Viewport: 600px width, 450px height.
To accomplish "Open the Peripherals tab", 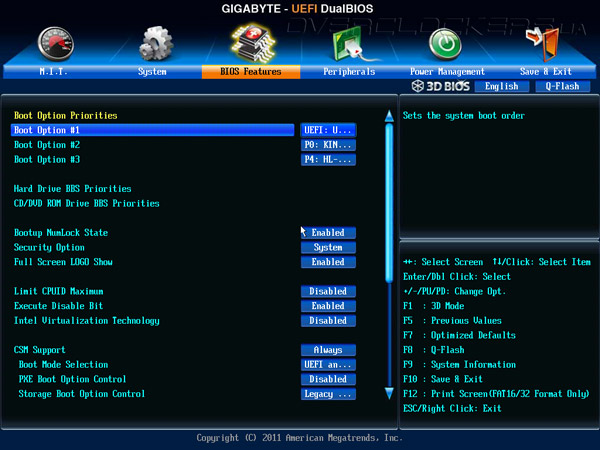I will (349, 72).
